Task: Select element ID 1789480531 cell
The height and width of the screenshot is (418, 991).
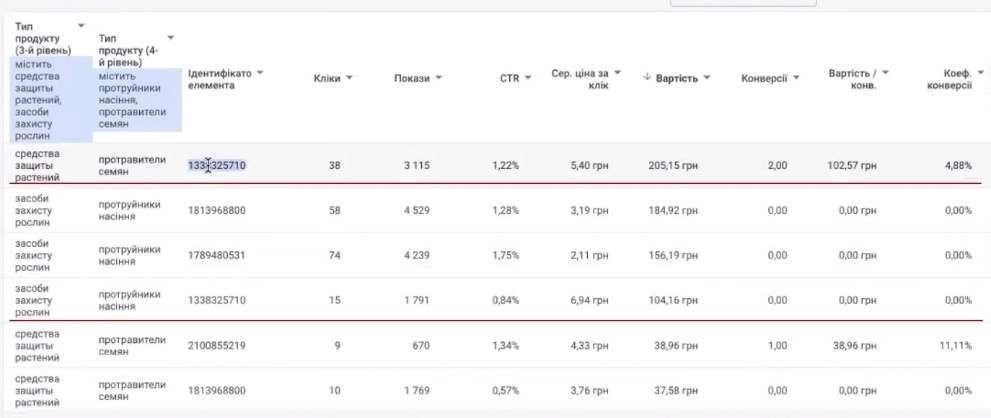Action: [217, 255]
